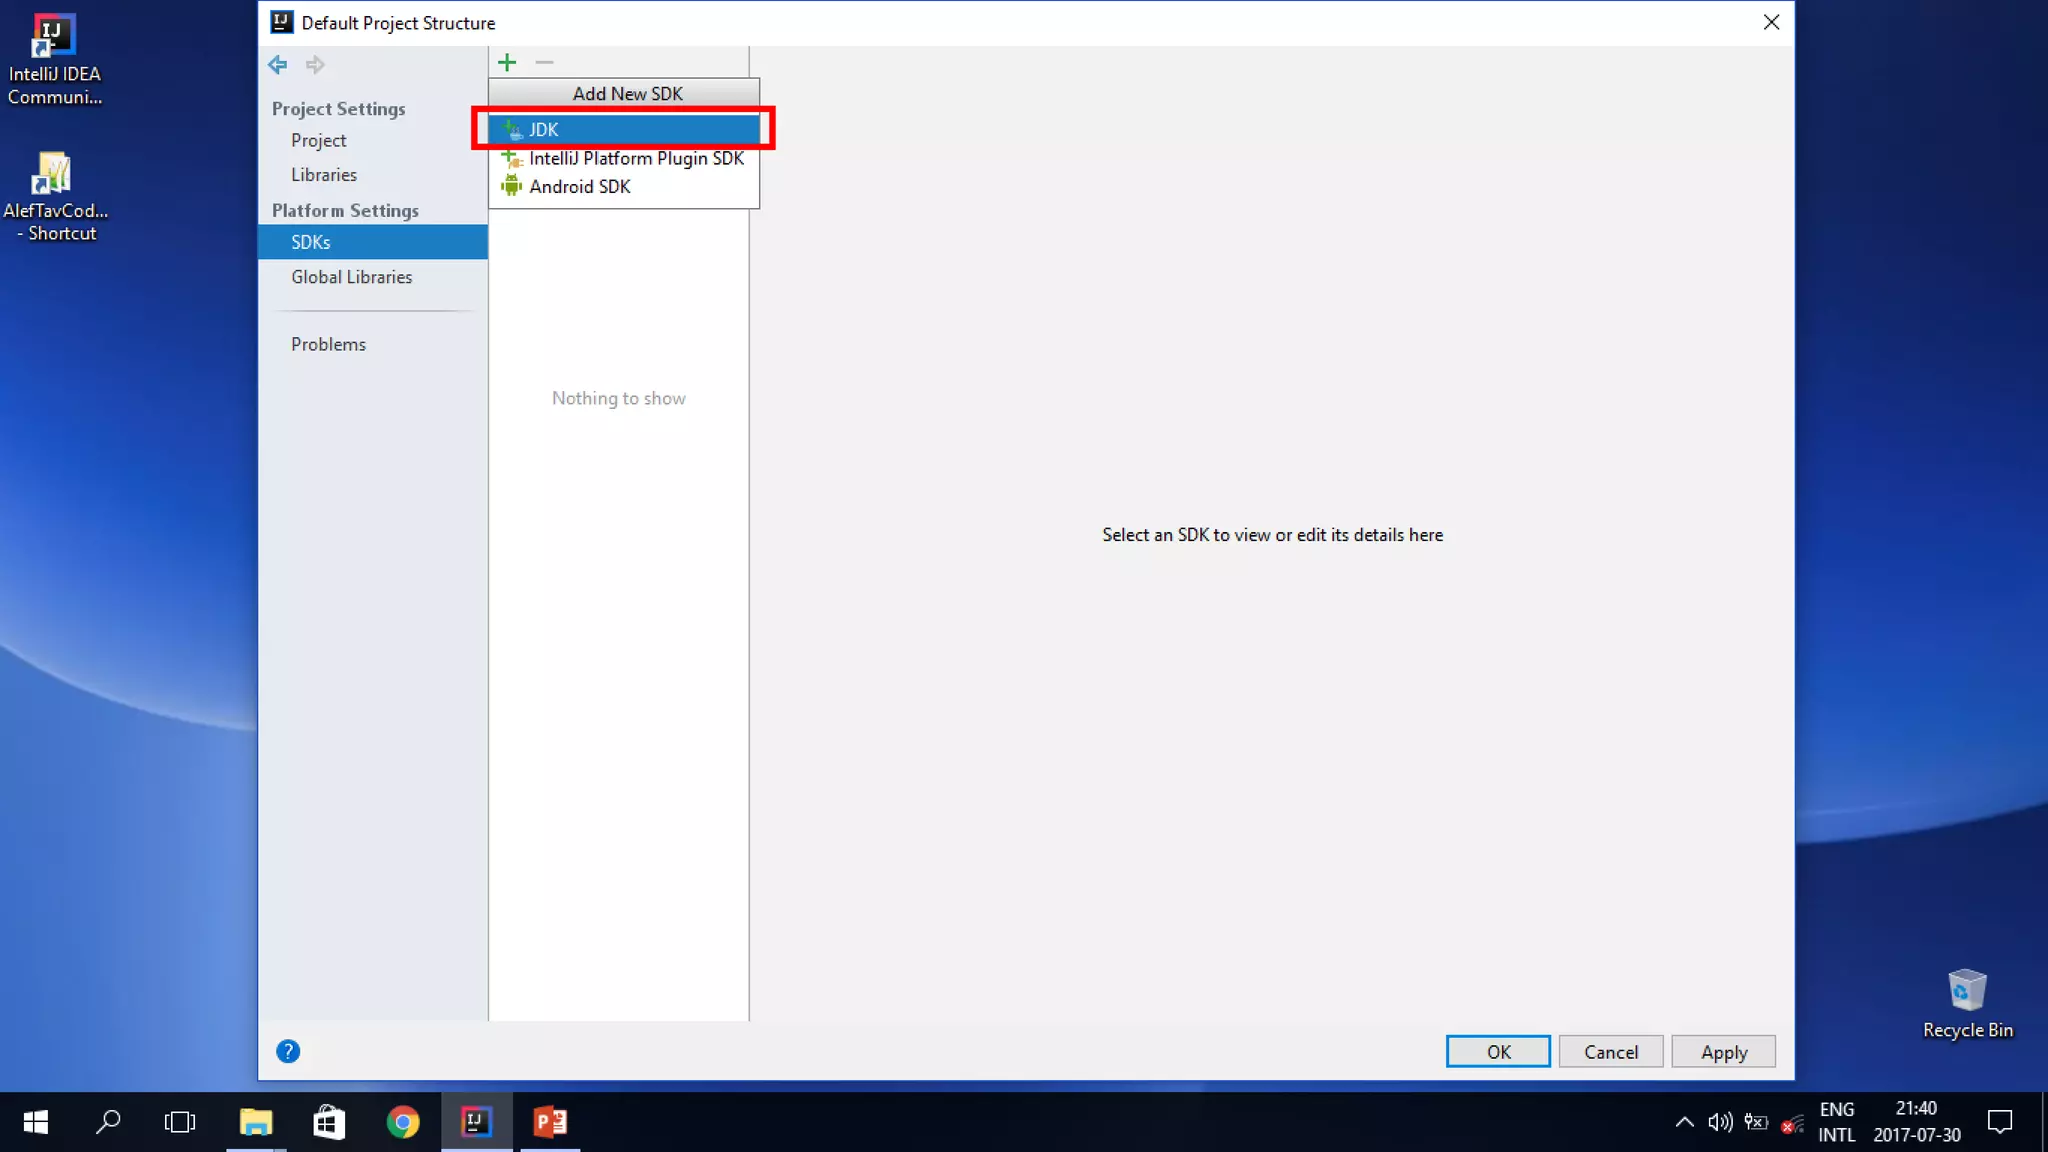Open the Project settings item

pos(319,141)
